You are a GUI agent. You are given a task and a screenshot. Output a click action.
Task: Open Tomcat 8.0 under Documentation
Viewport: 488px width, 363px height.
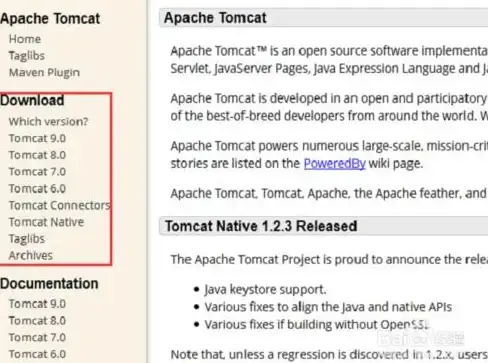(x=37, y=321)
